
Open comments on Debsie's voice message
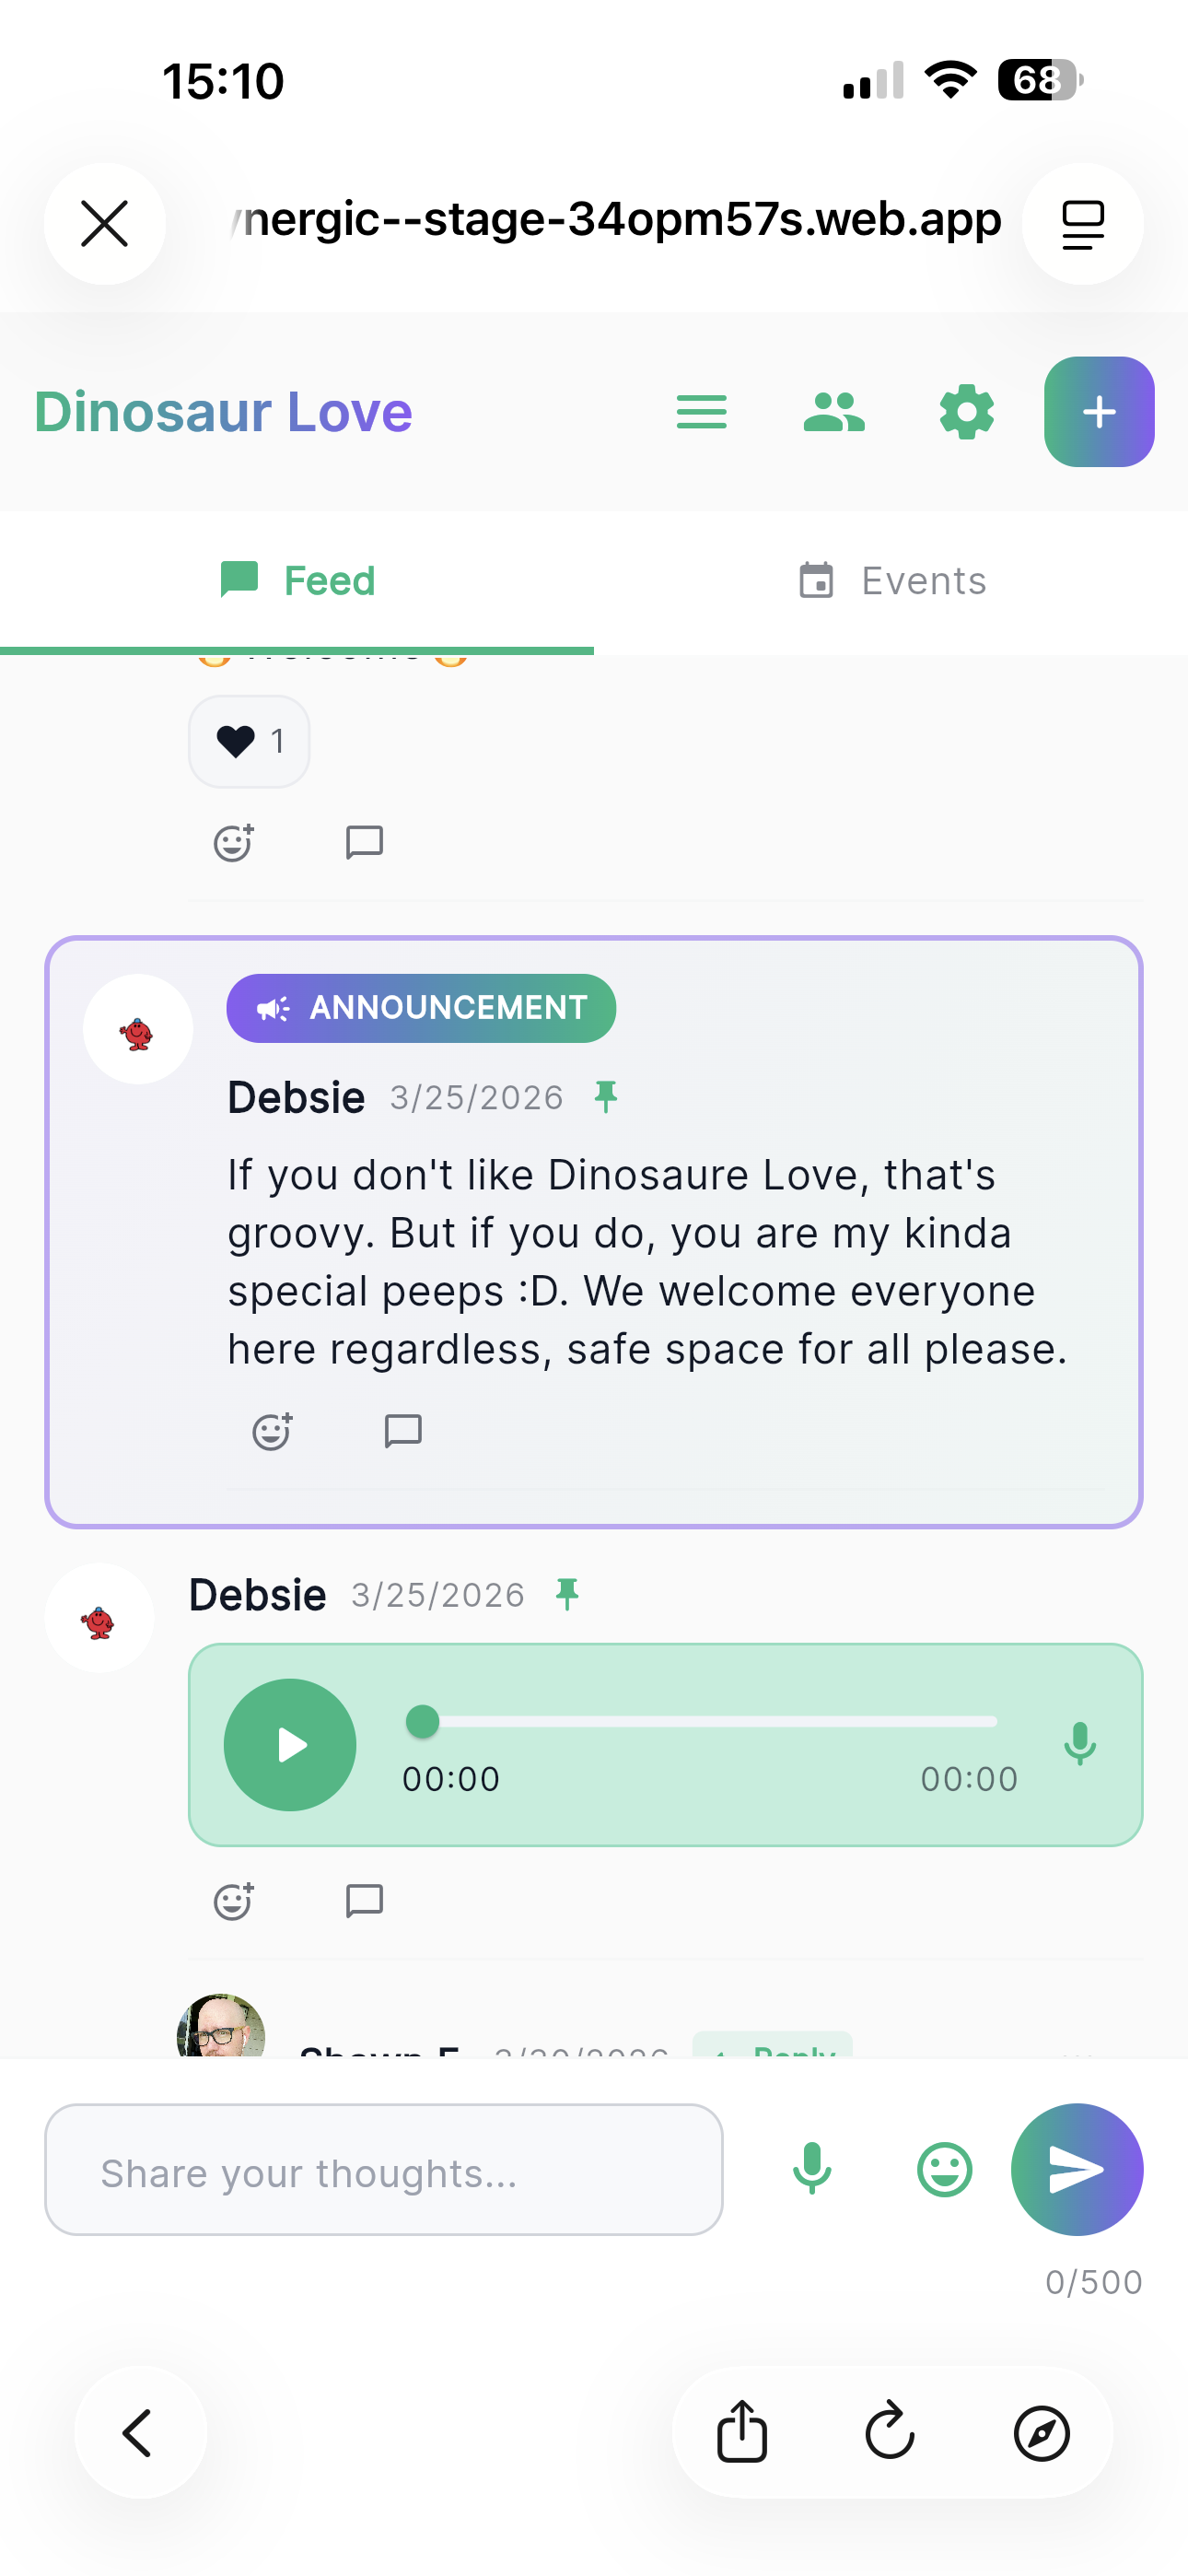tap(364, 1901)
